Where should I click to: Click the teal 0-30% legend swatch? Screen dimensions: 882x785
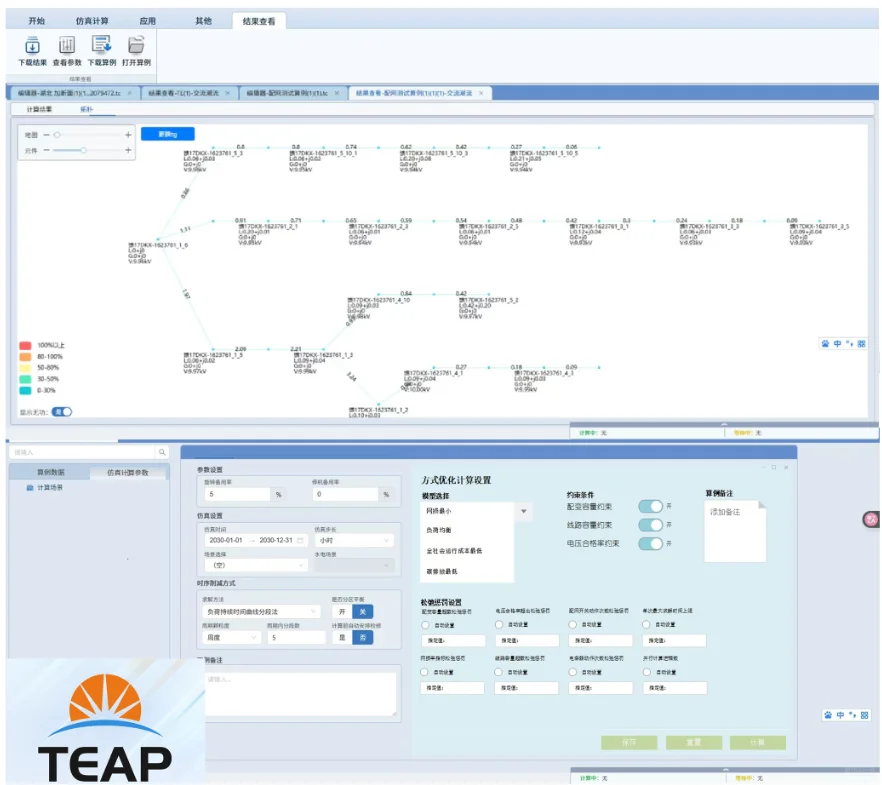25,390
